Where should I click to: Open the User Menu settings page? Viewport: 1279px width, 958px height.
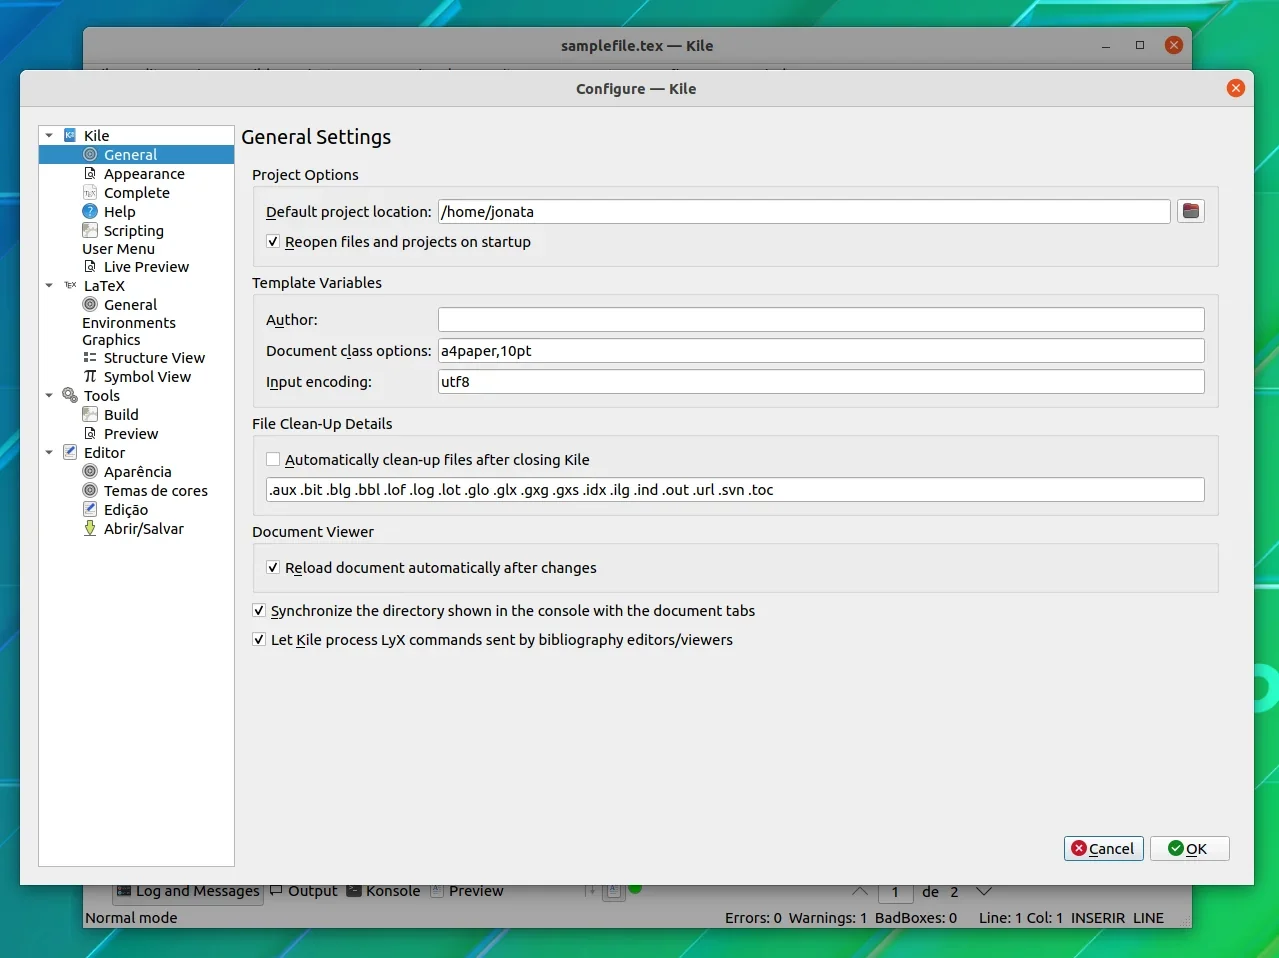118,249
